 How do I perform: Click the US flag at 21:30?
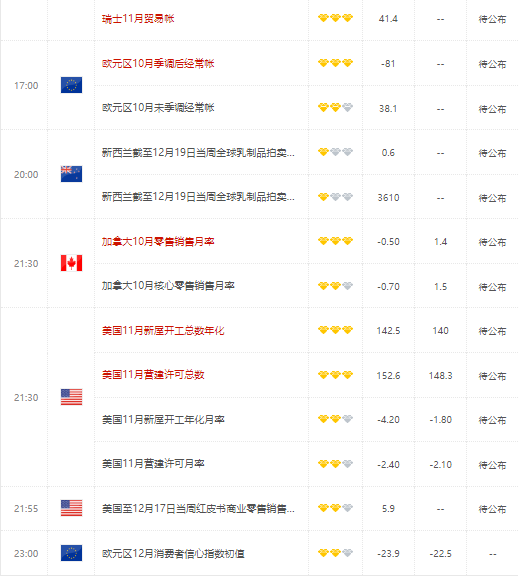(71, 397)
